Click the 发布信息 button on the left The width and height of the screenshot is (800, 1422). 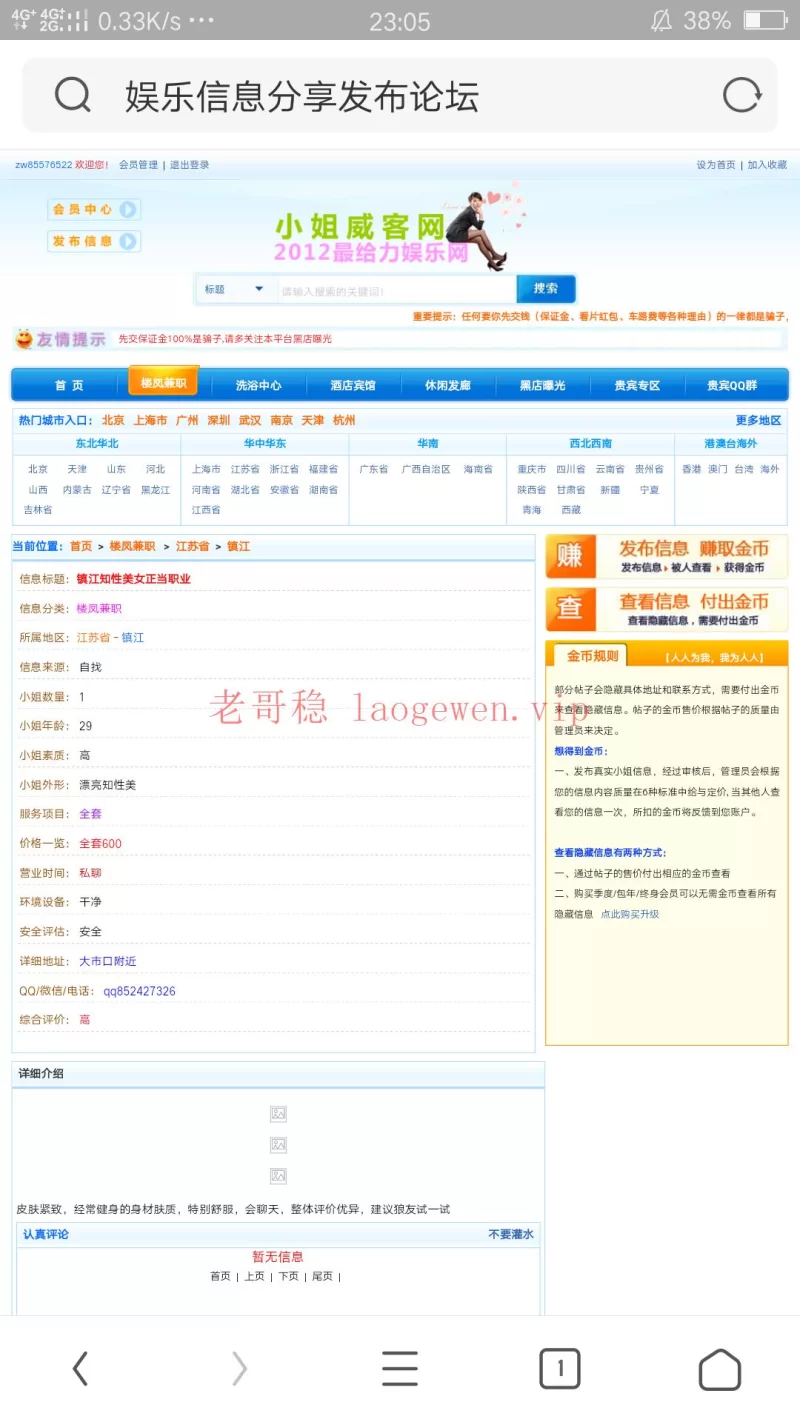94,241
